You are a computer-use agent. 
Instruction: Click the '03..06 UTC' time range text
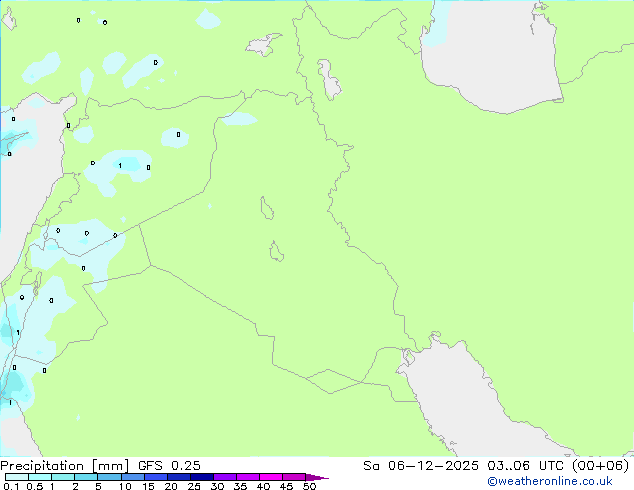(525, 466)
